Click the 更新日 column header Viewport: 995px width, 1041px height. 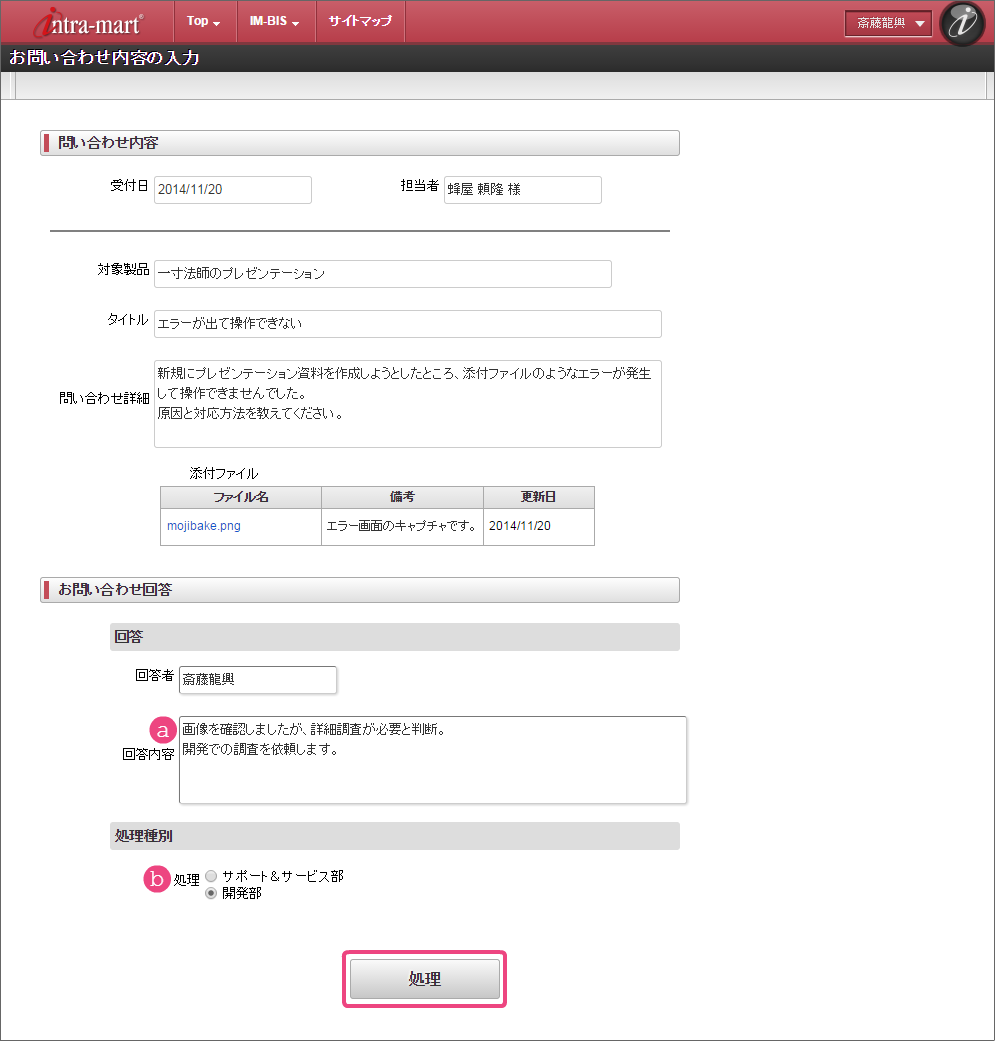click(539, 497)
